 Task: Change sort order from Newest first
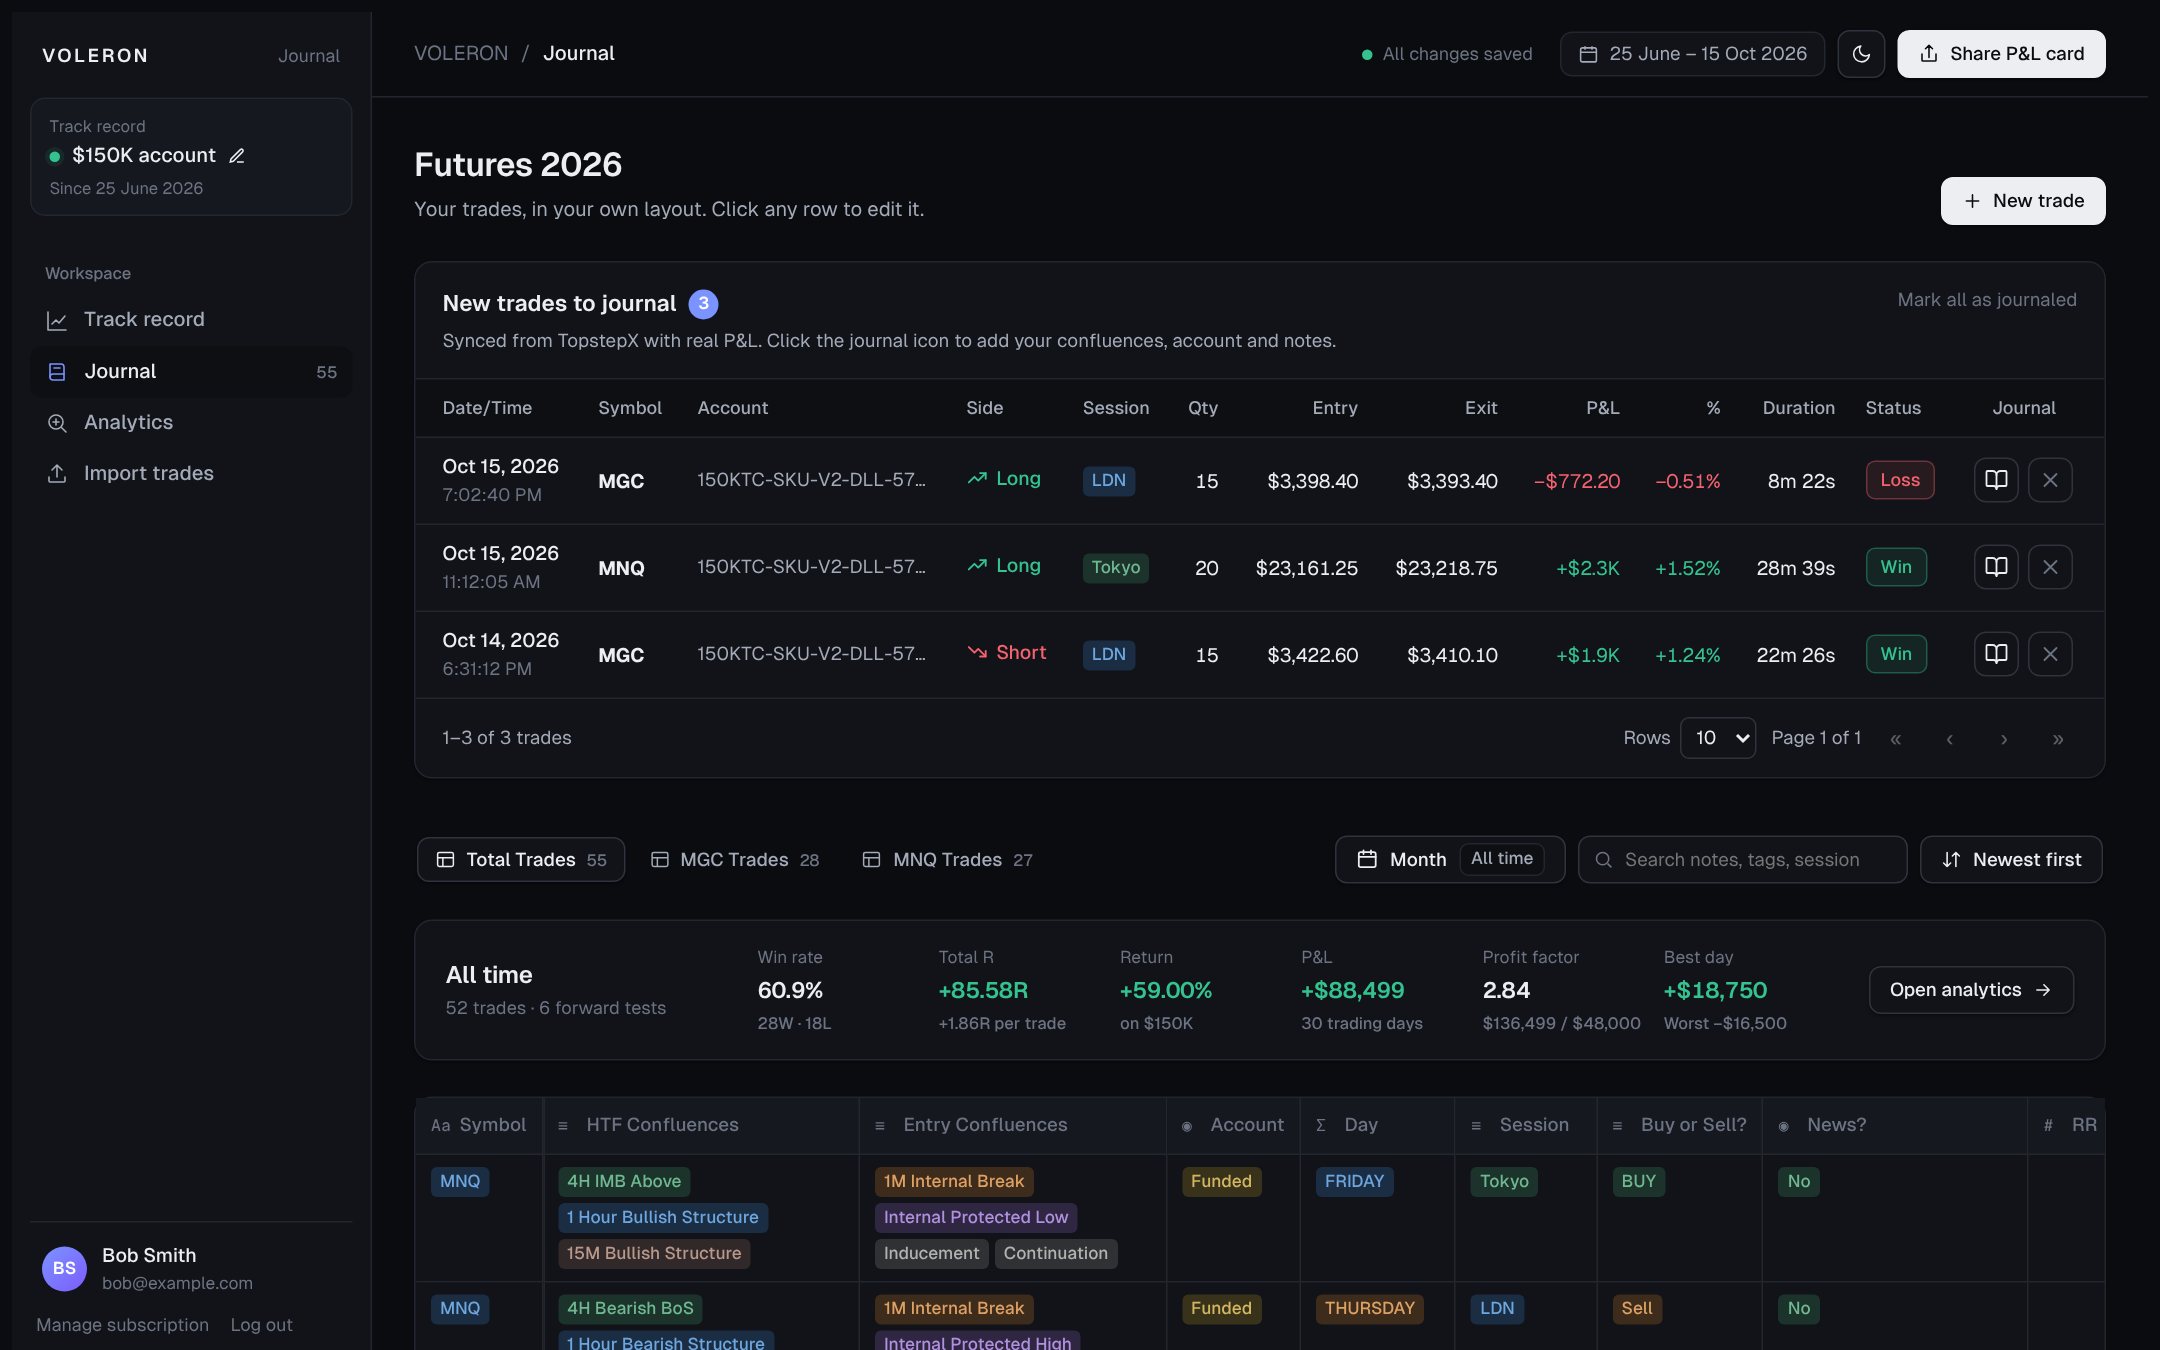pos(2011,860)
